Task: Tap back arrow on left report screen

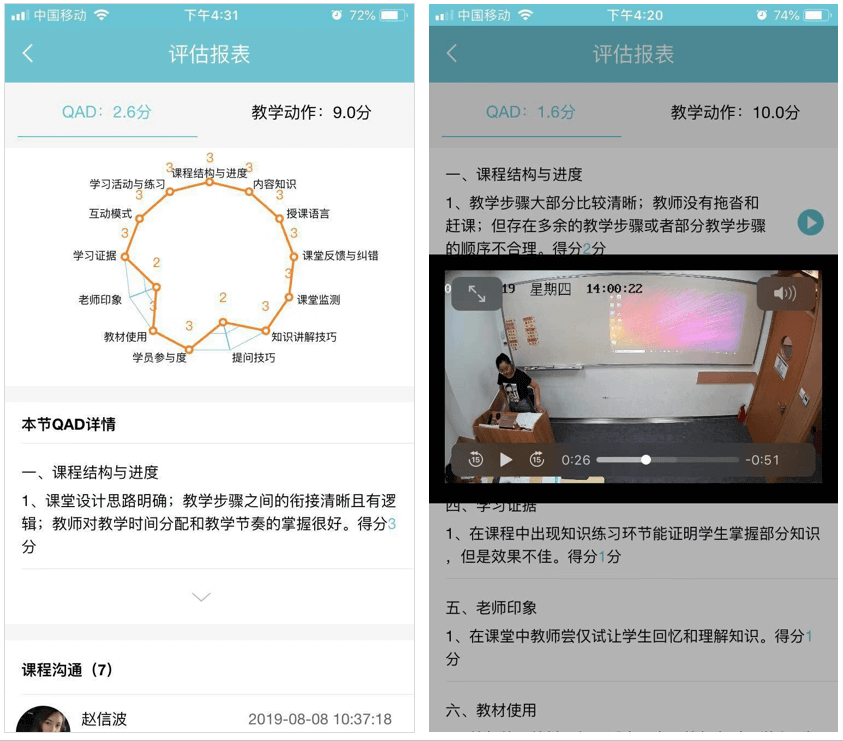Action: [x=28, y=54]
